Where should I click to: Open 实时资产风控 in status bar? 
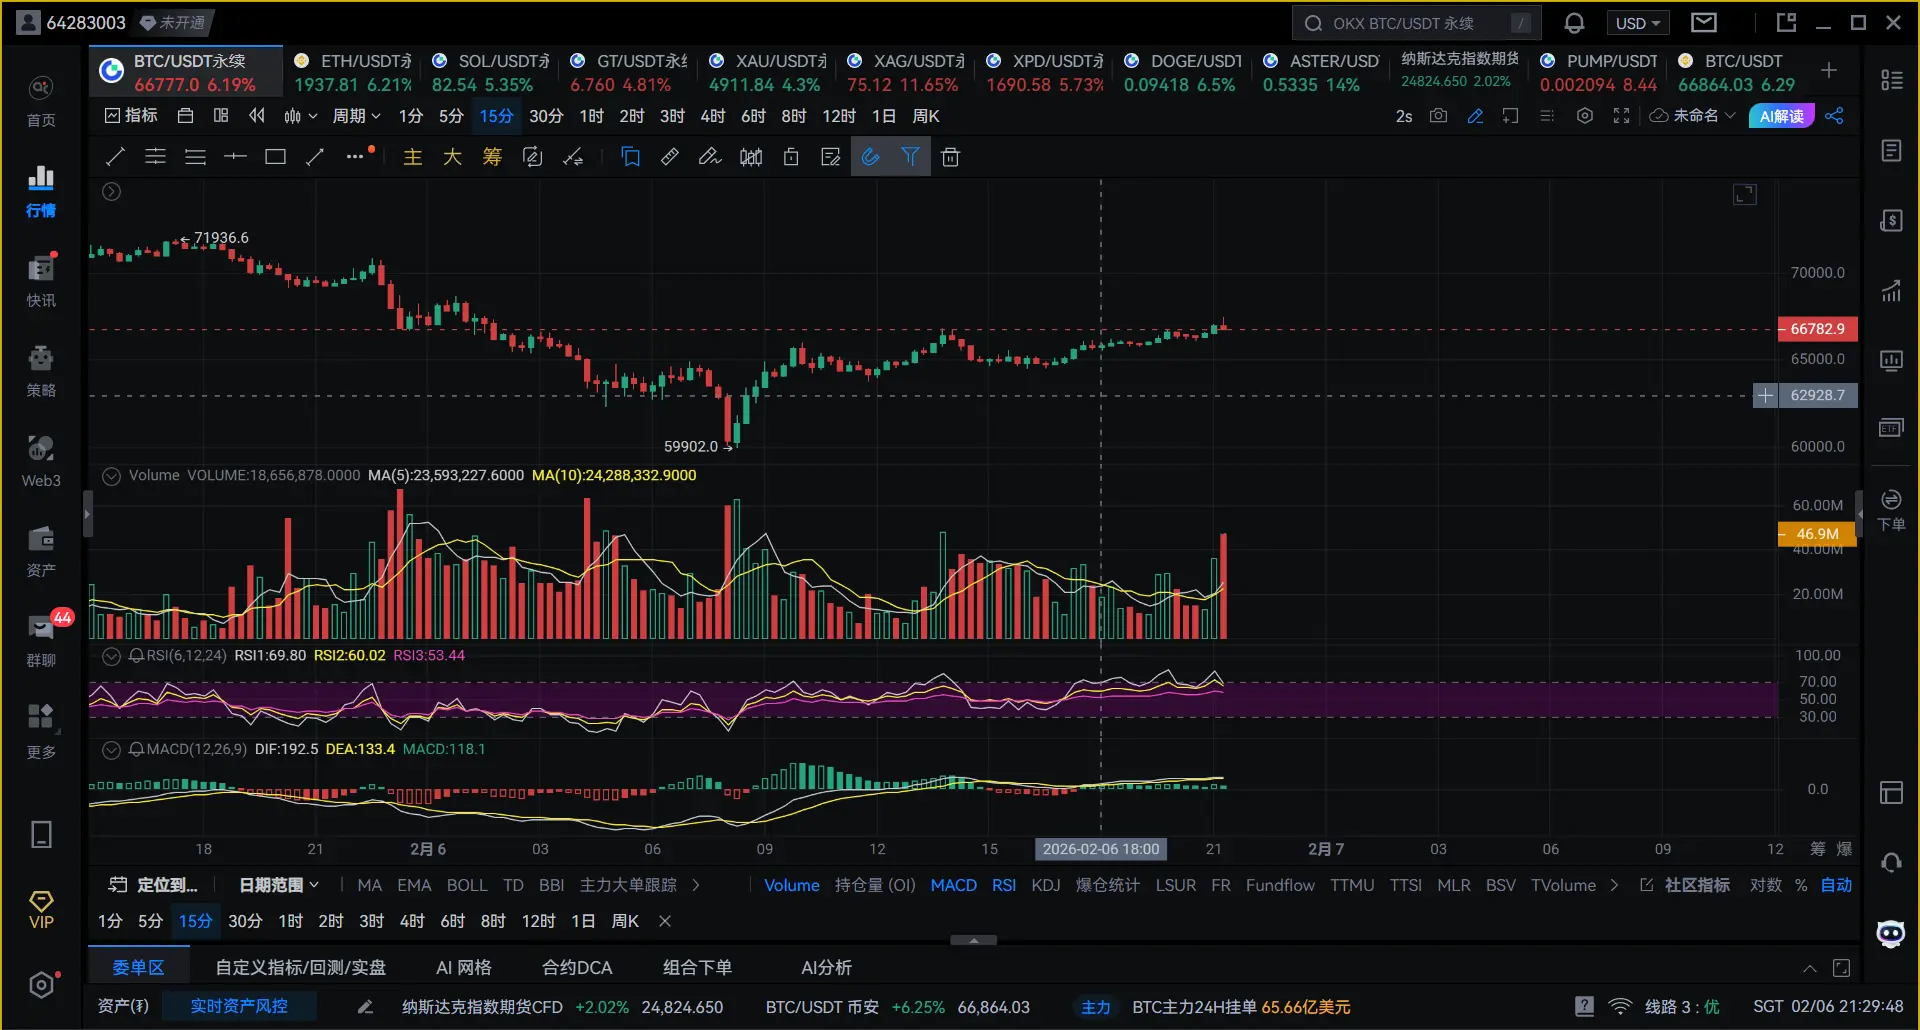click(x=239, y=1006)
